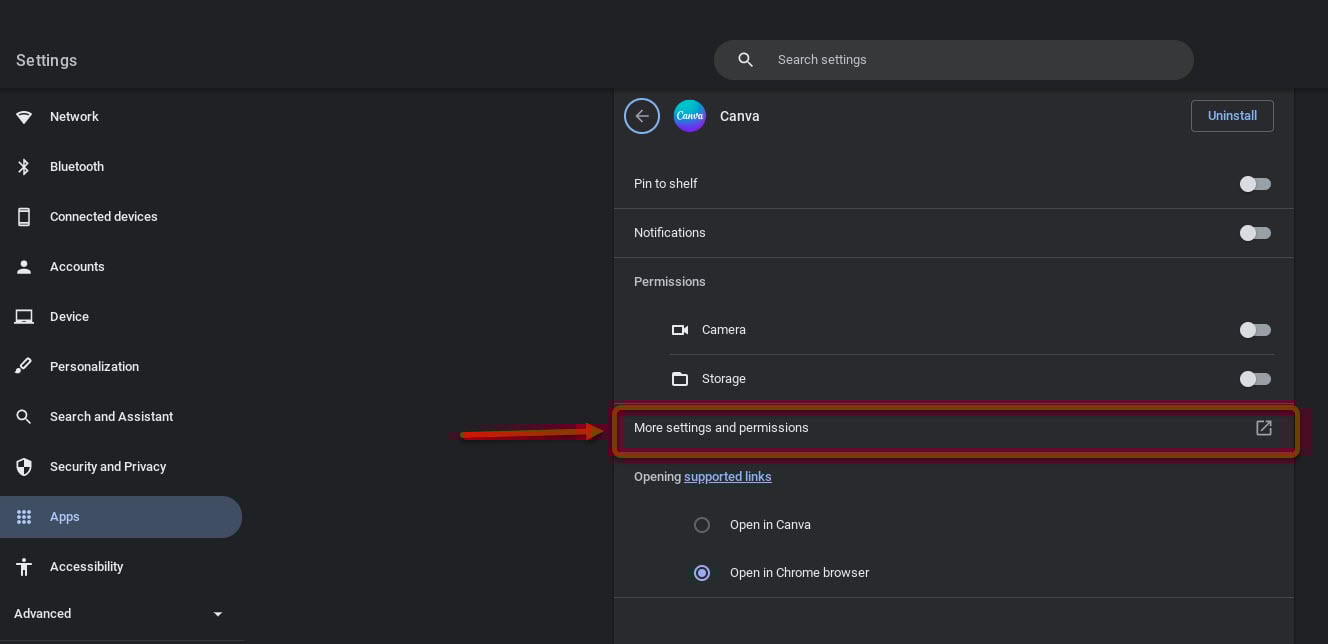Click the Network Wi-Fi icon
1328x644 pixels.
(x=24, y=116)
